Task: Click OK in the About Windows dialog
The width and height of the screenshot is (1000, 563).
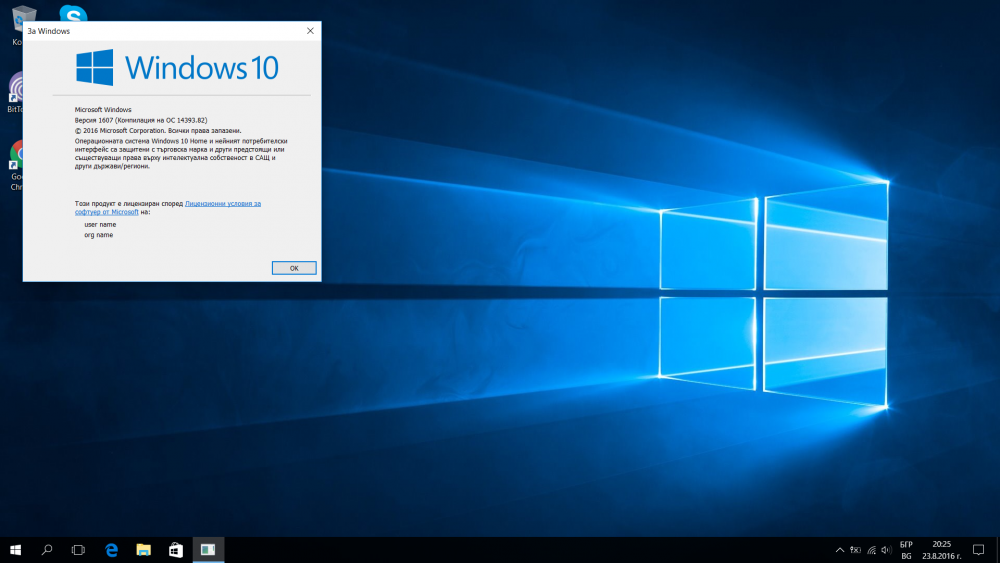Action: (294, 268)
